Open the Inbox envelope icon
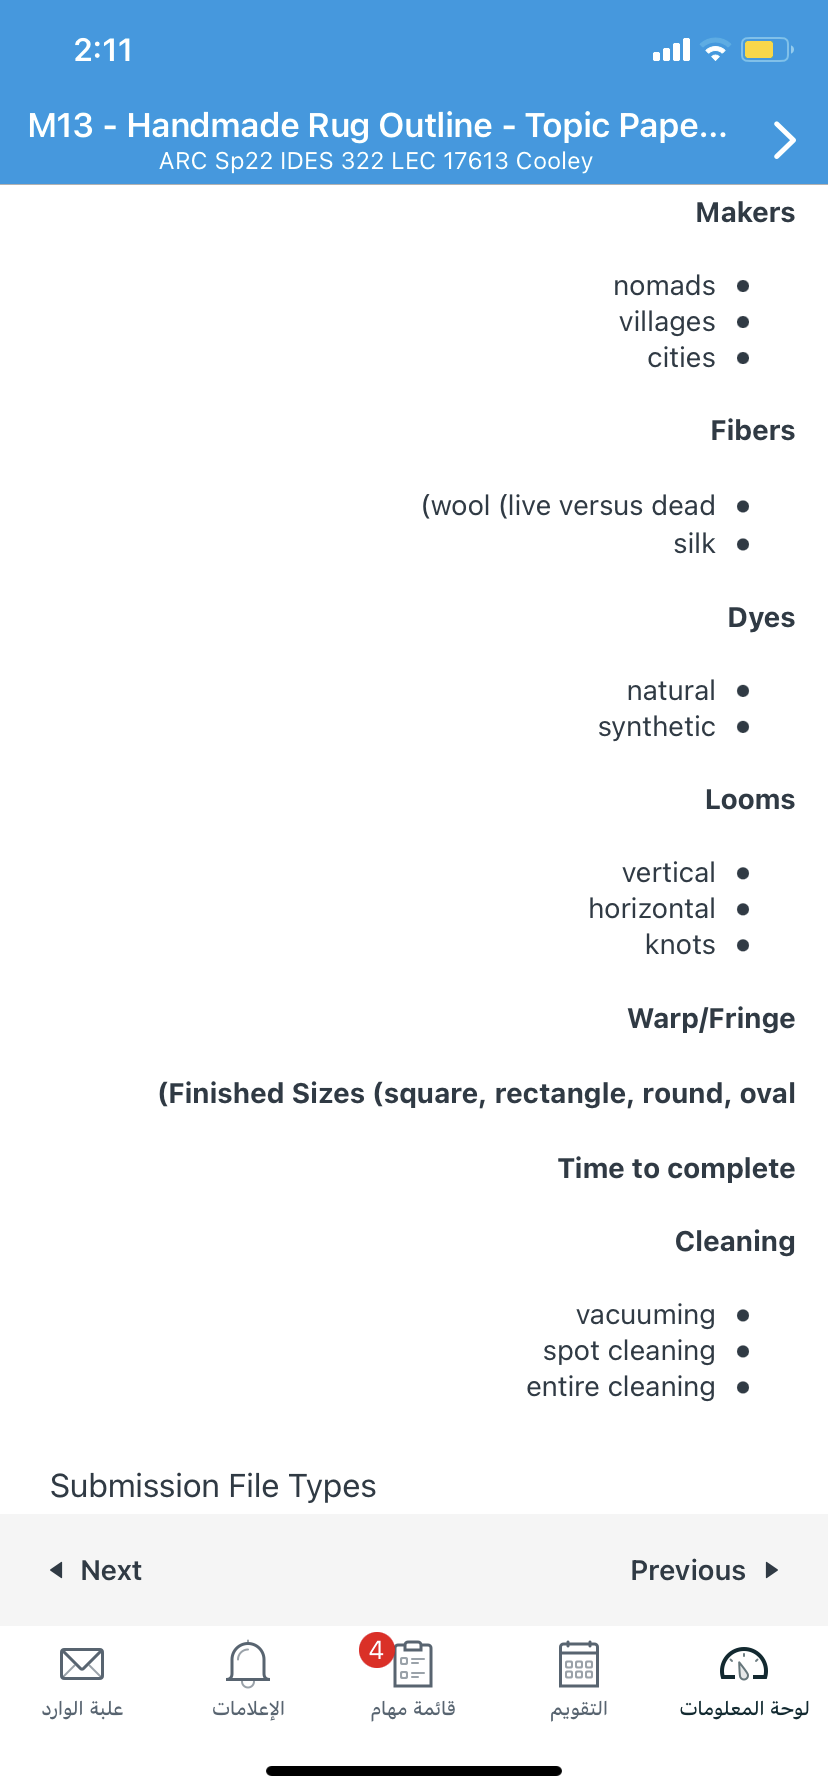The image size is (828, 1792). [x=82, y=1664]
